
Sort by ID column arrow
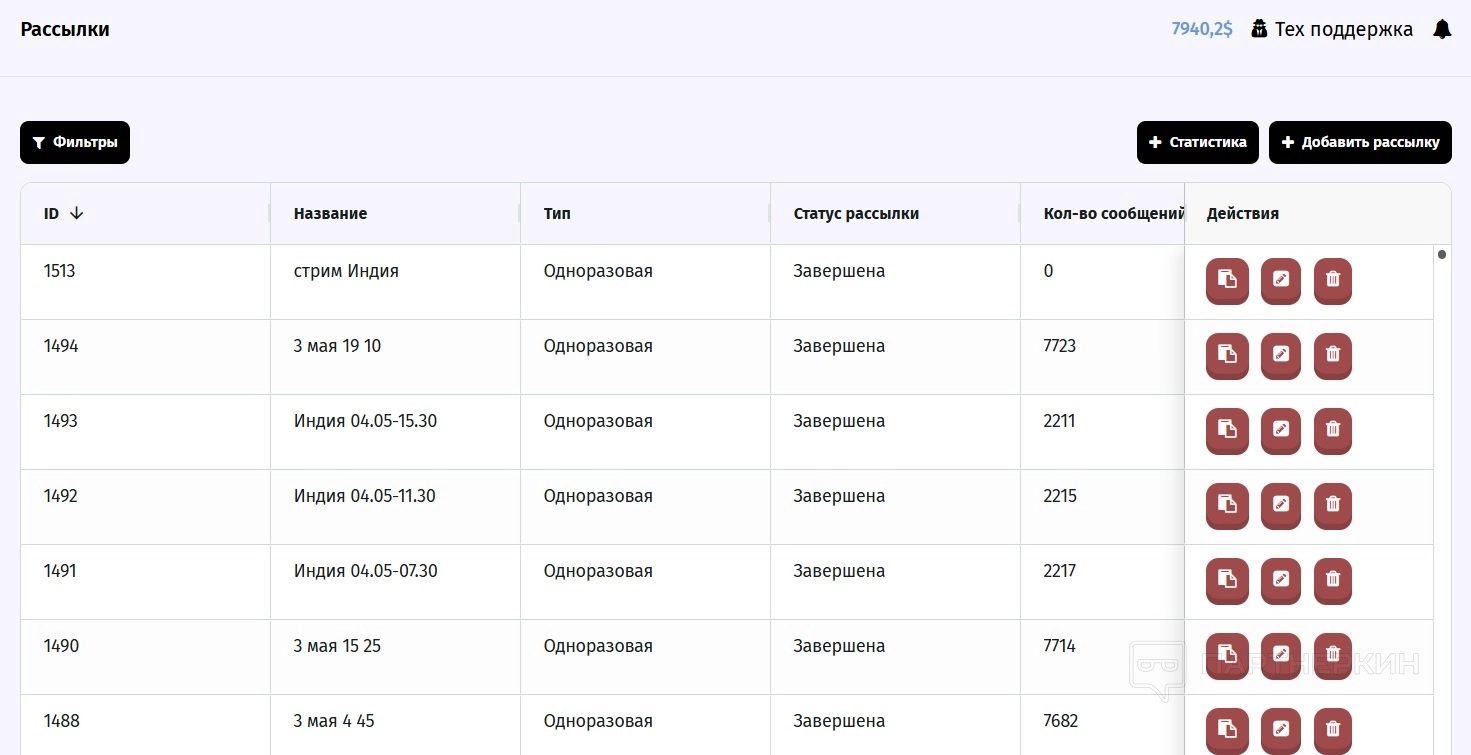click(76, 213)
